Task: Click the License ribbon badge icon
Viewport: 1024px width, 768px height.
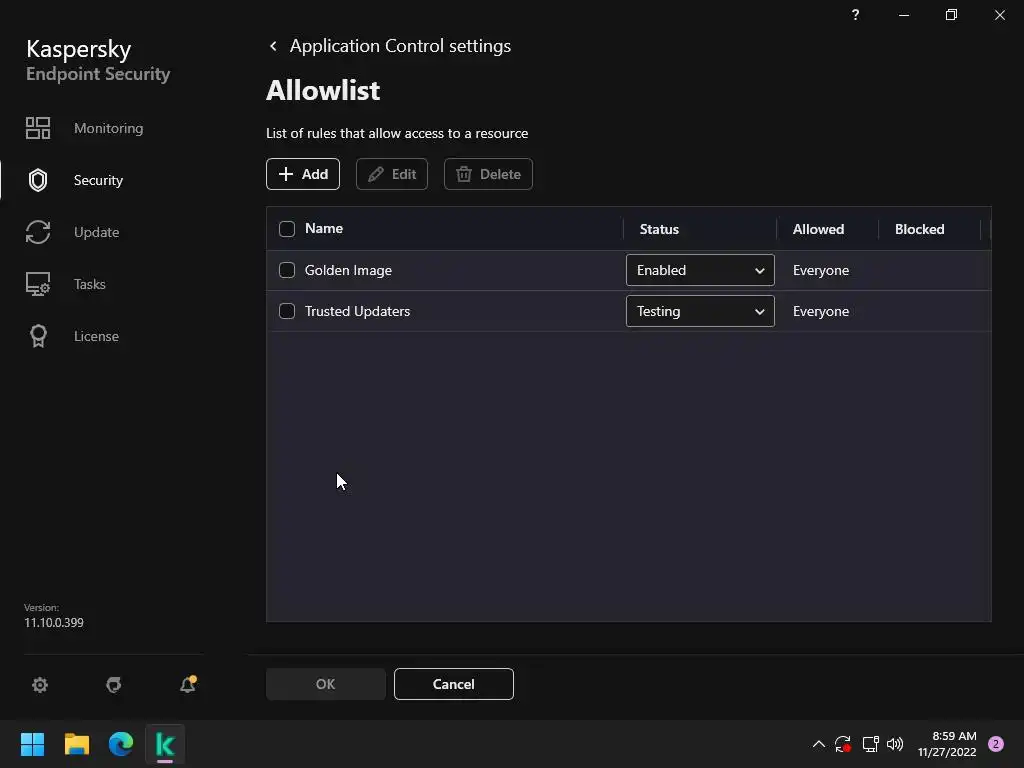Action: (38, 336)
